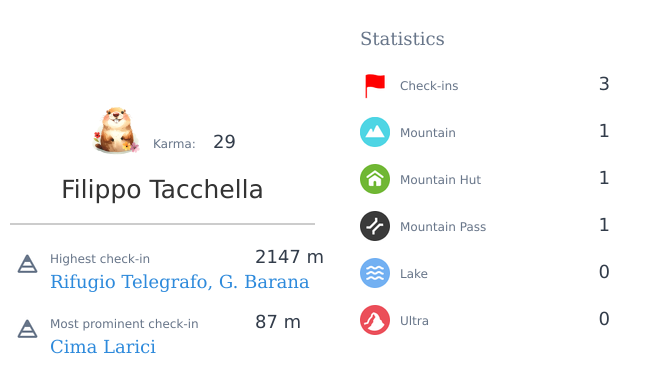Select the red Ultra peak icon
Screen dimensions: 650x385
coord(375,320)
